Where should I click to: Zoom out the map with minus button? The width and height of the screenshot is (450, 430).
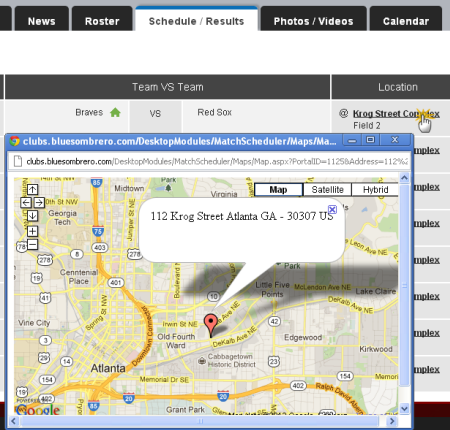click(x=32, y=244)
